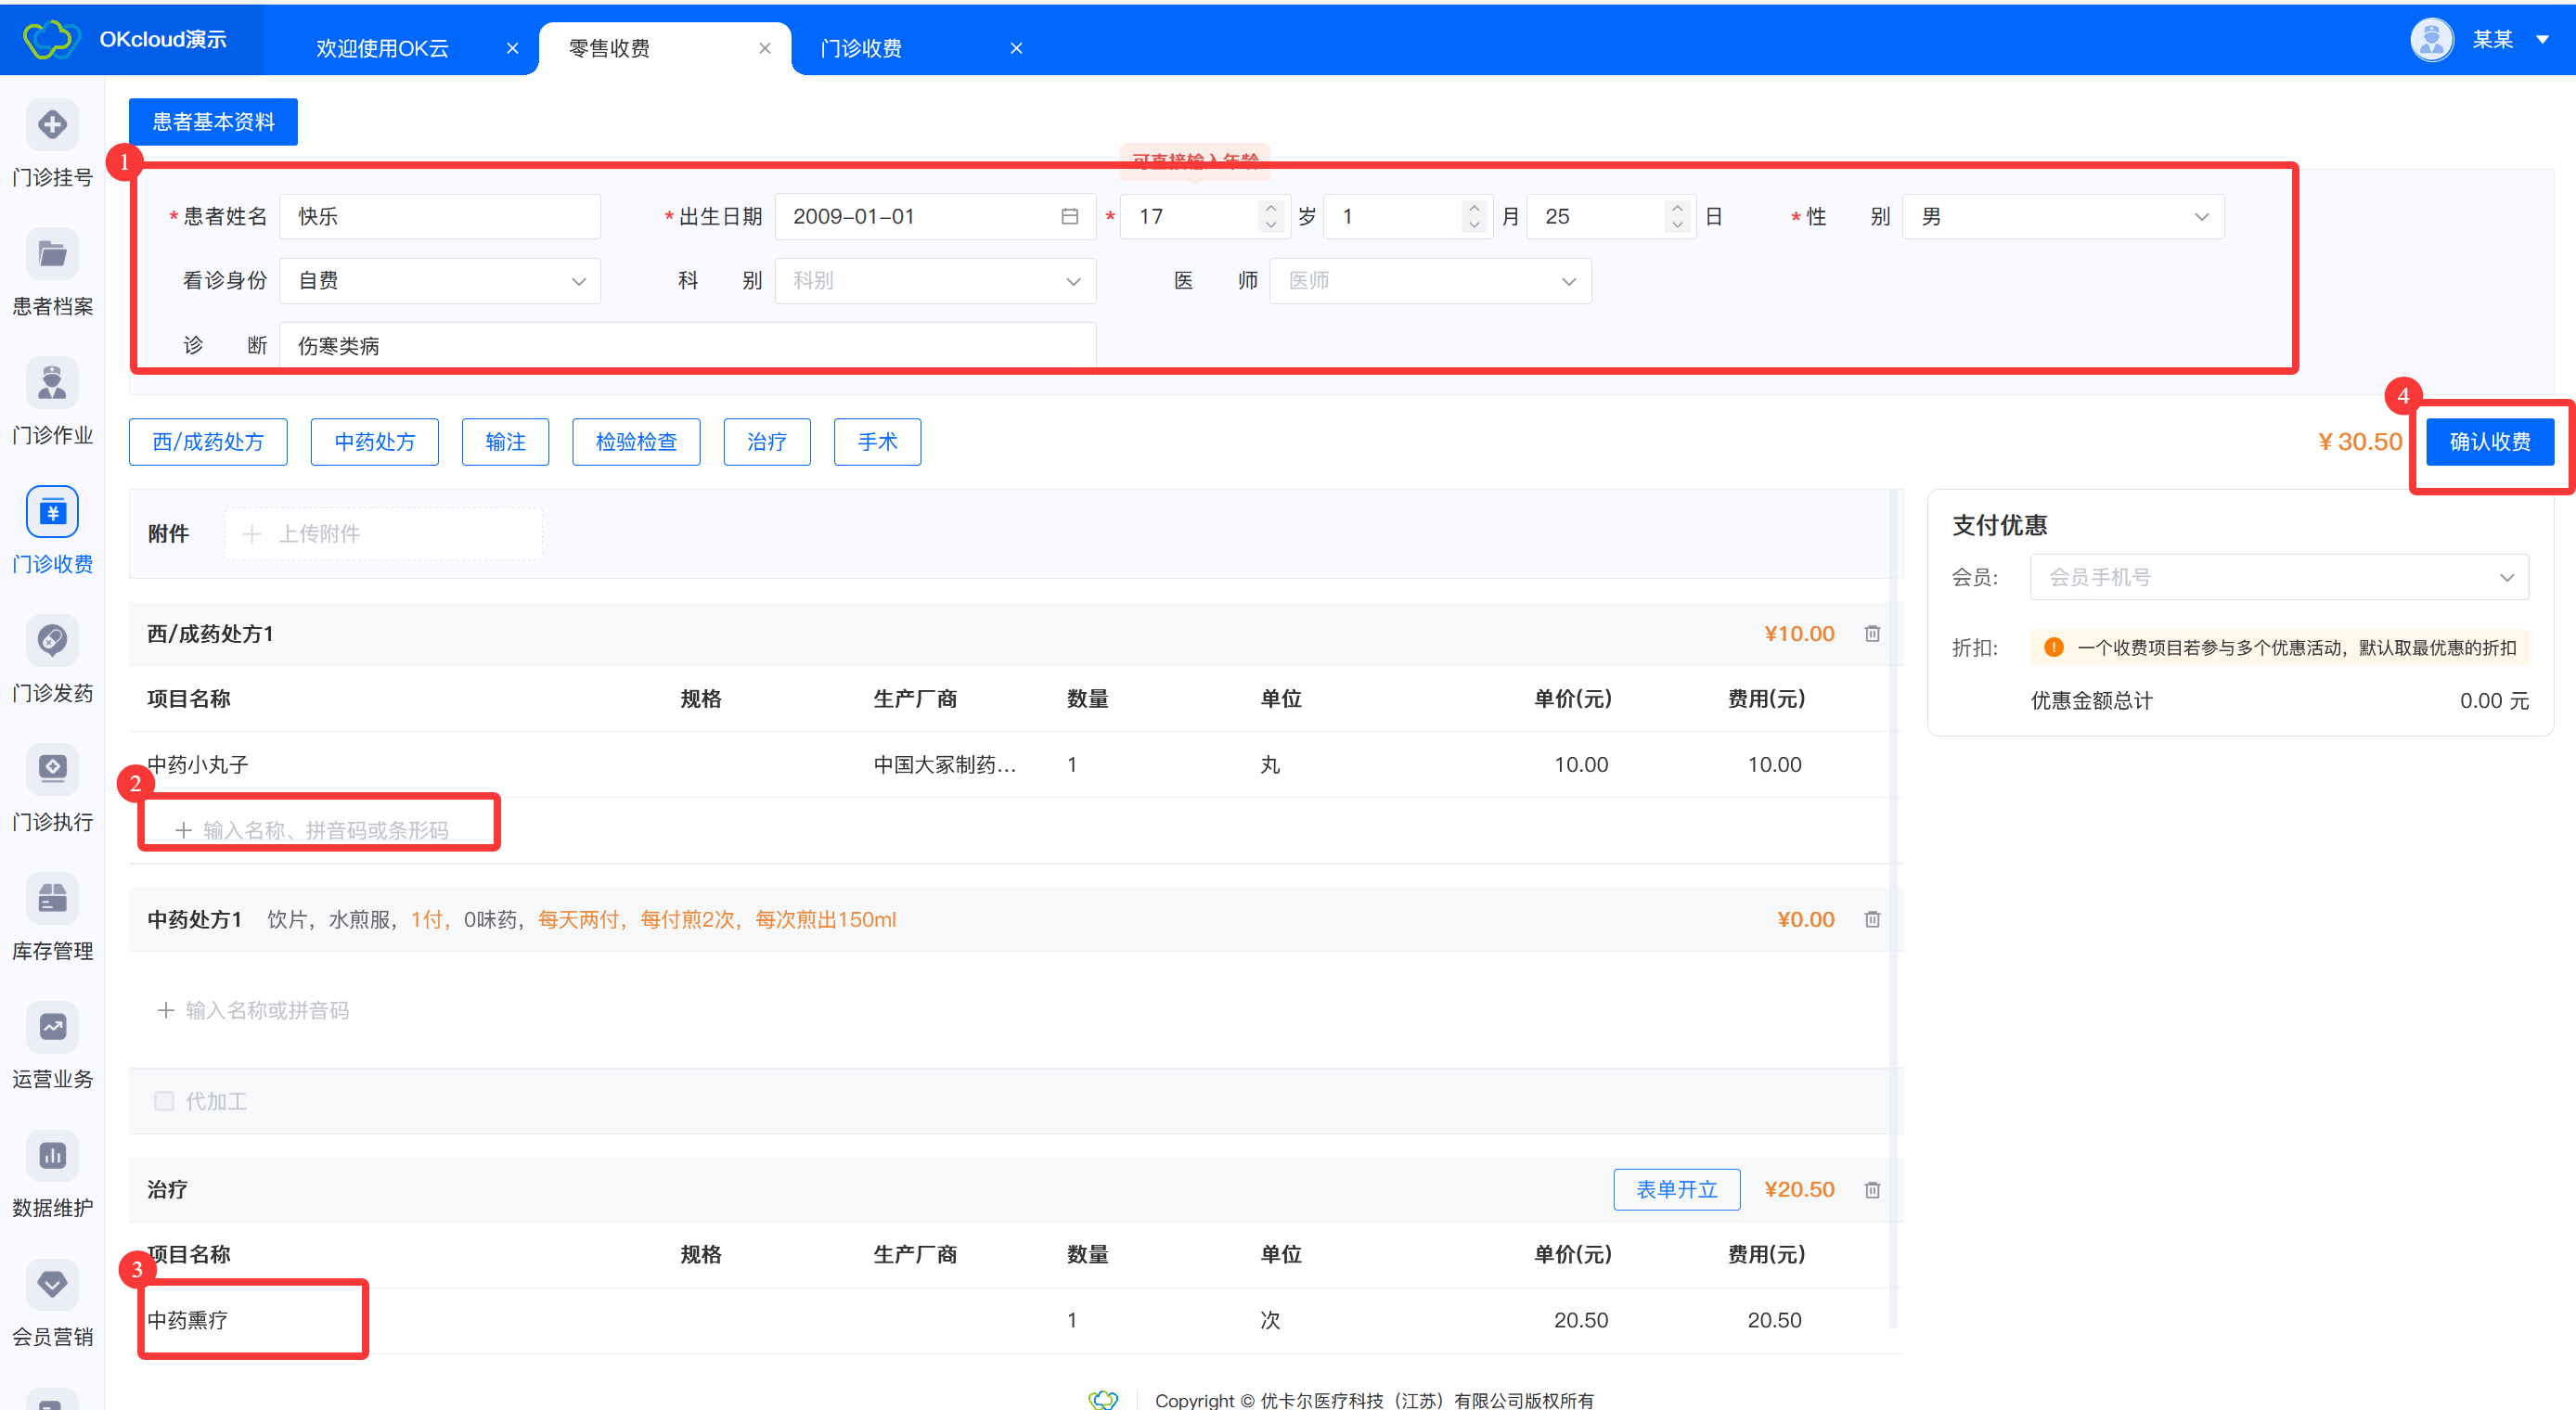Delete 西/成药处方1 with its trash icon
This screenshot has height=1410, width=2576.
click(1872, 634)
